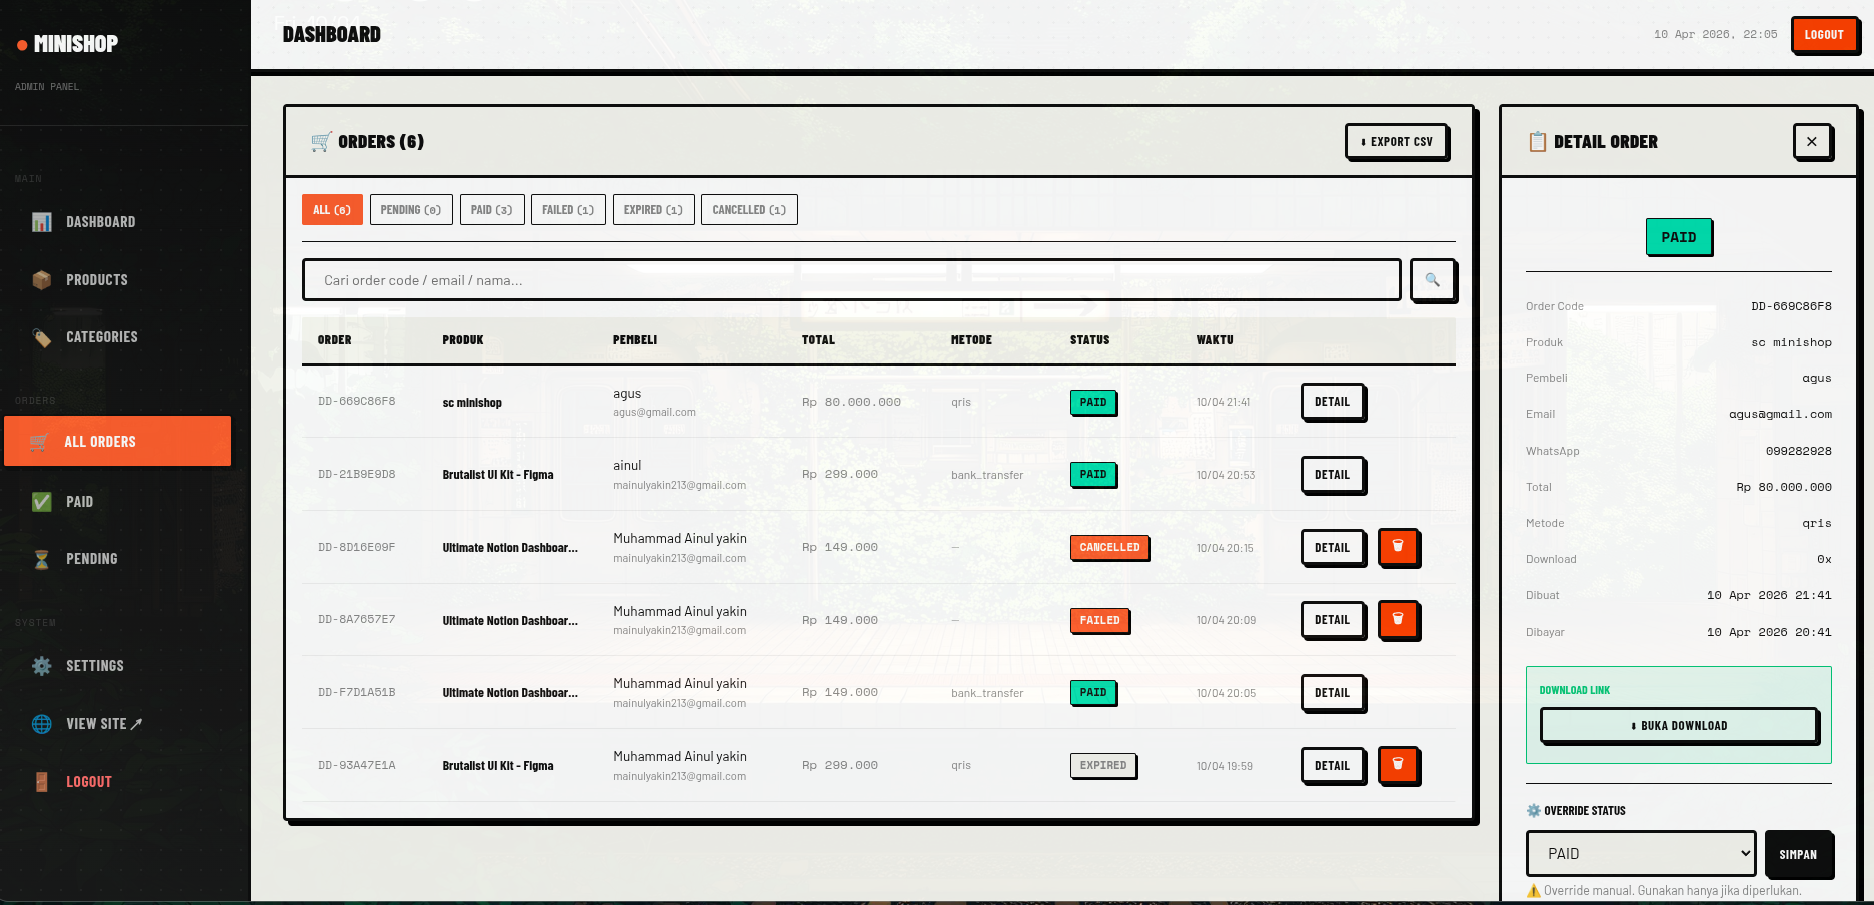Click the search magnifier icon button
The height and width of the screenshot is (905, 1874).
tap(1432, 280)
